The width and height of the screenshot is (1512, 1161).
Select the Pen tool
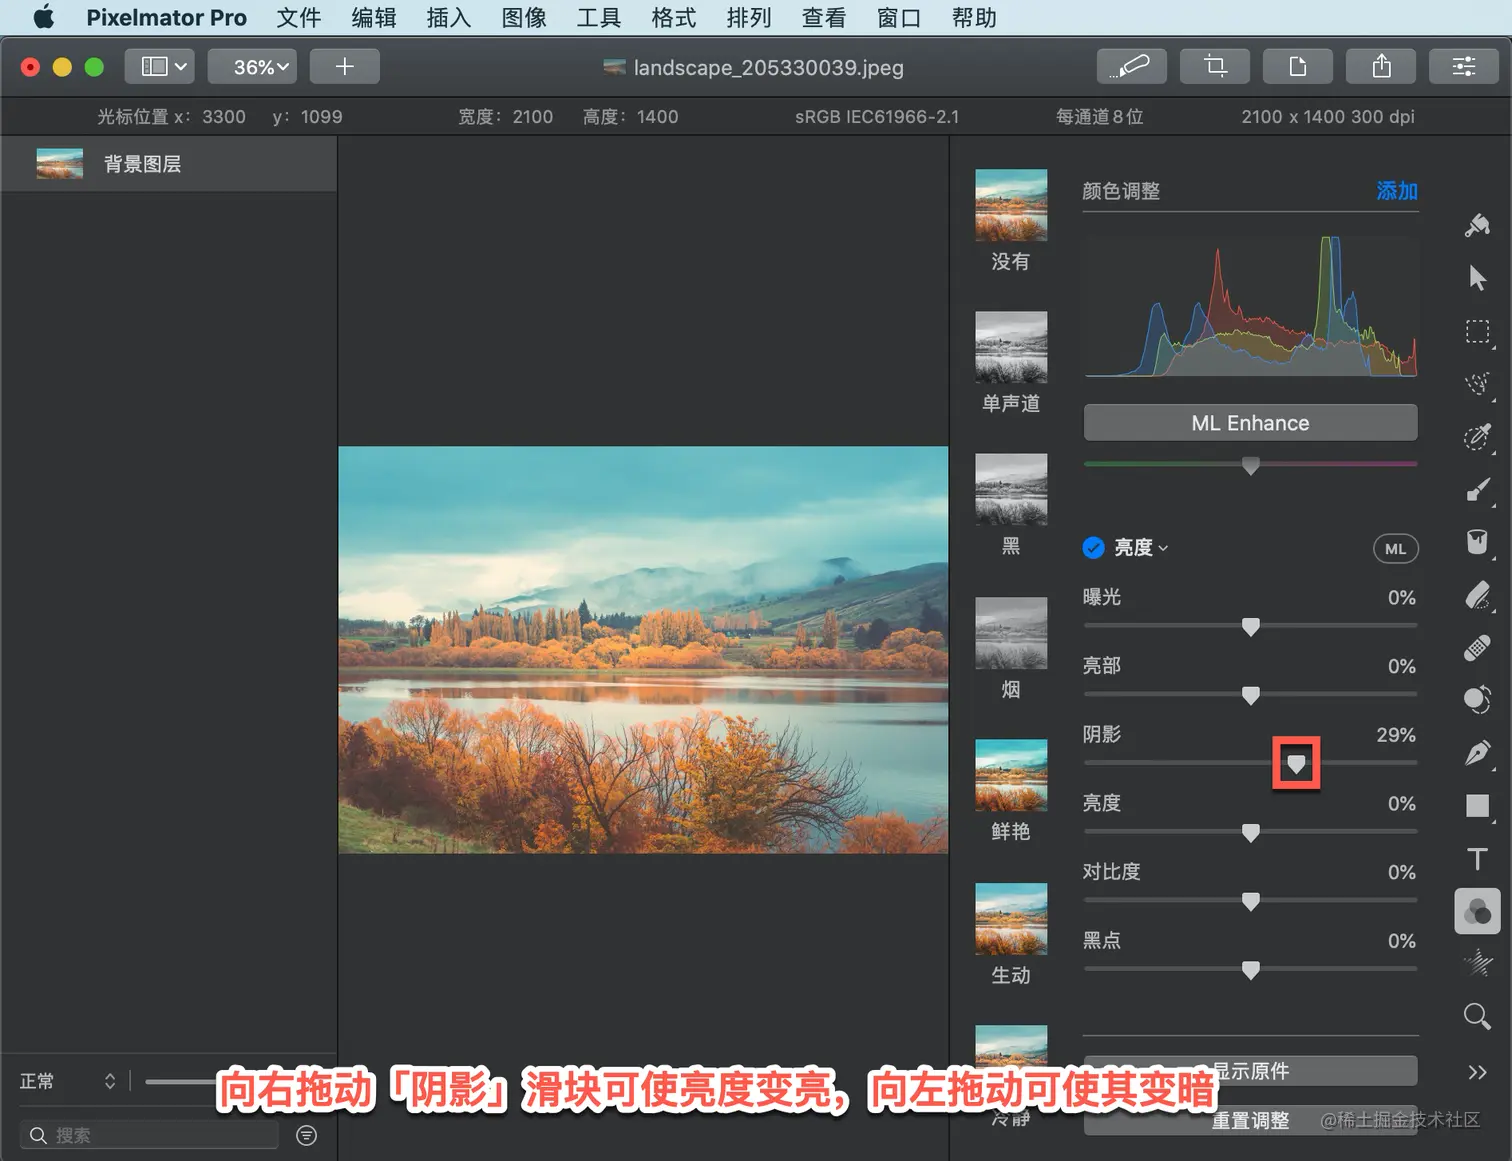click(x=1477, y=753)
